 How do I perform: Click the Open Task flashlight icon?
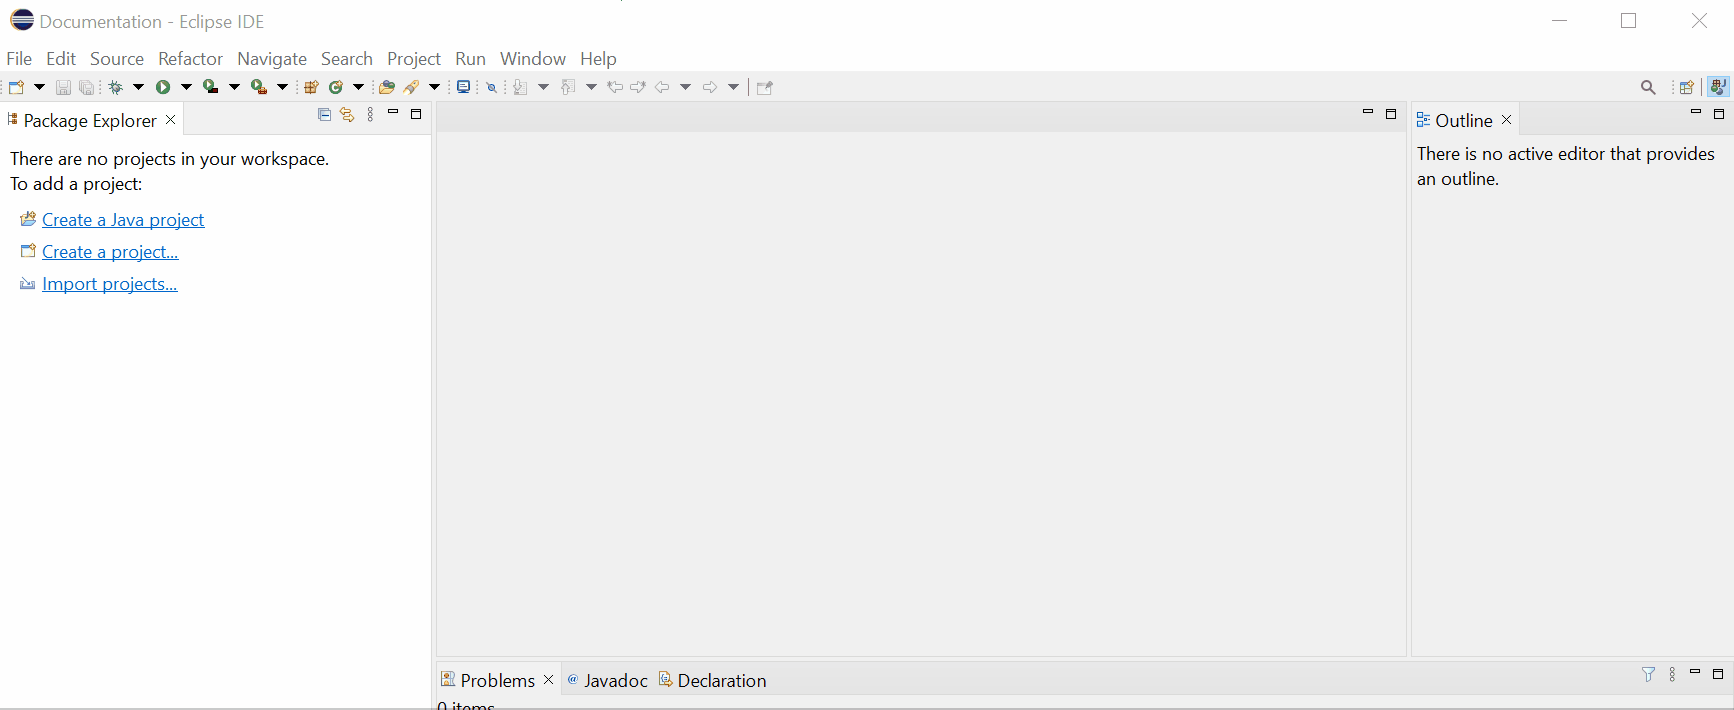[x=412, y=87]
